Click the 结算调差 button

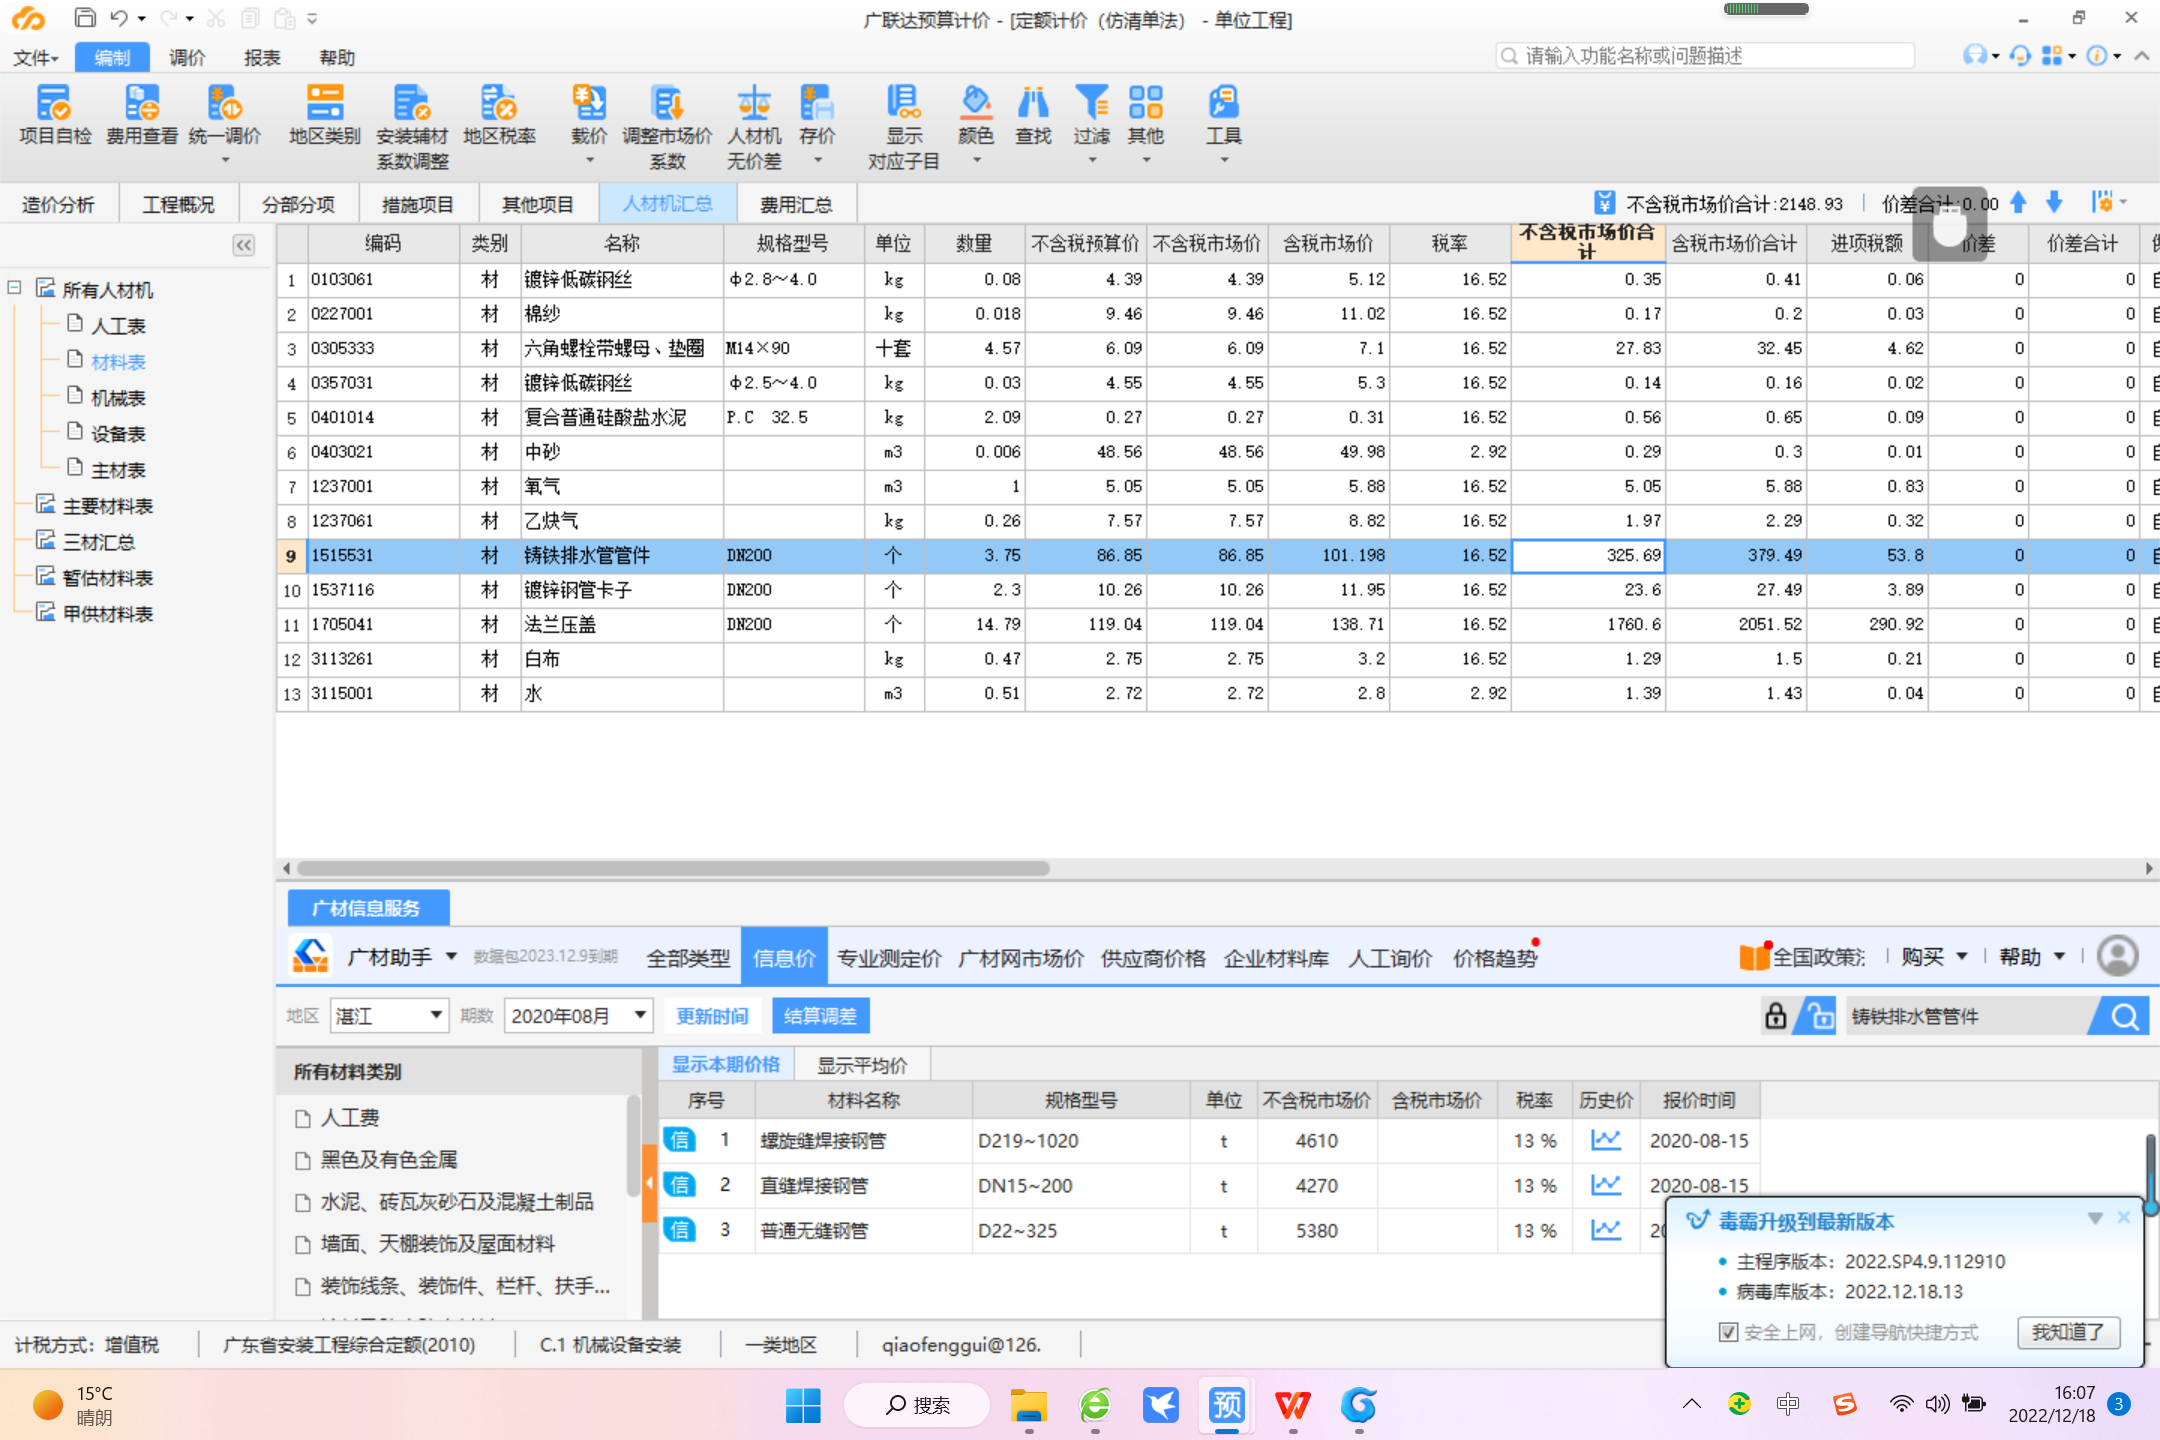pyautogui.click(x=820, y=1016)
